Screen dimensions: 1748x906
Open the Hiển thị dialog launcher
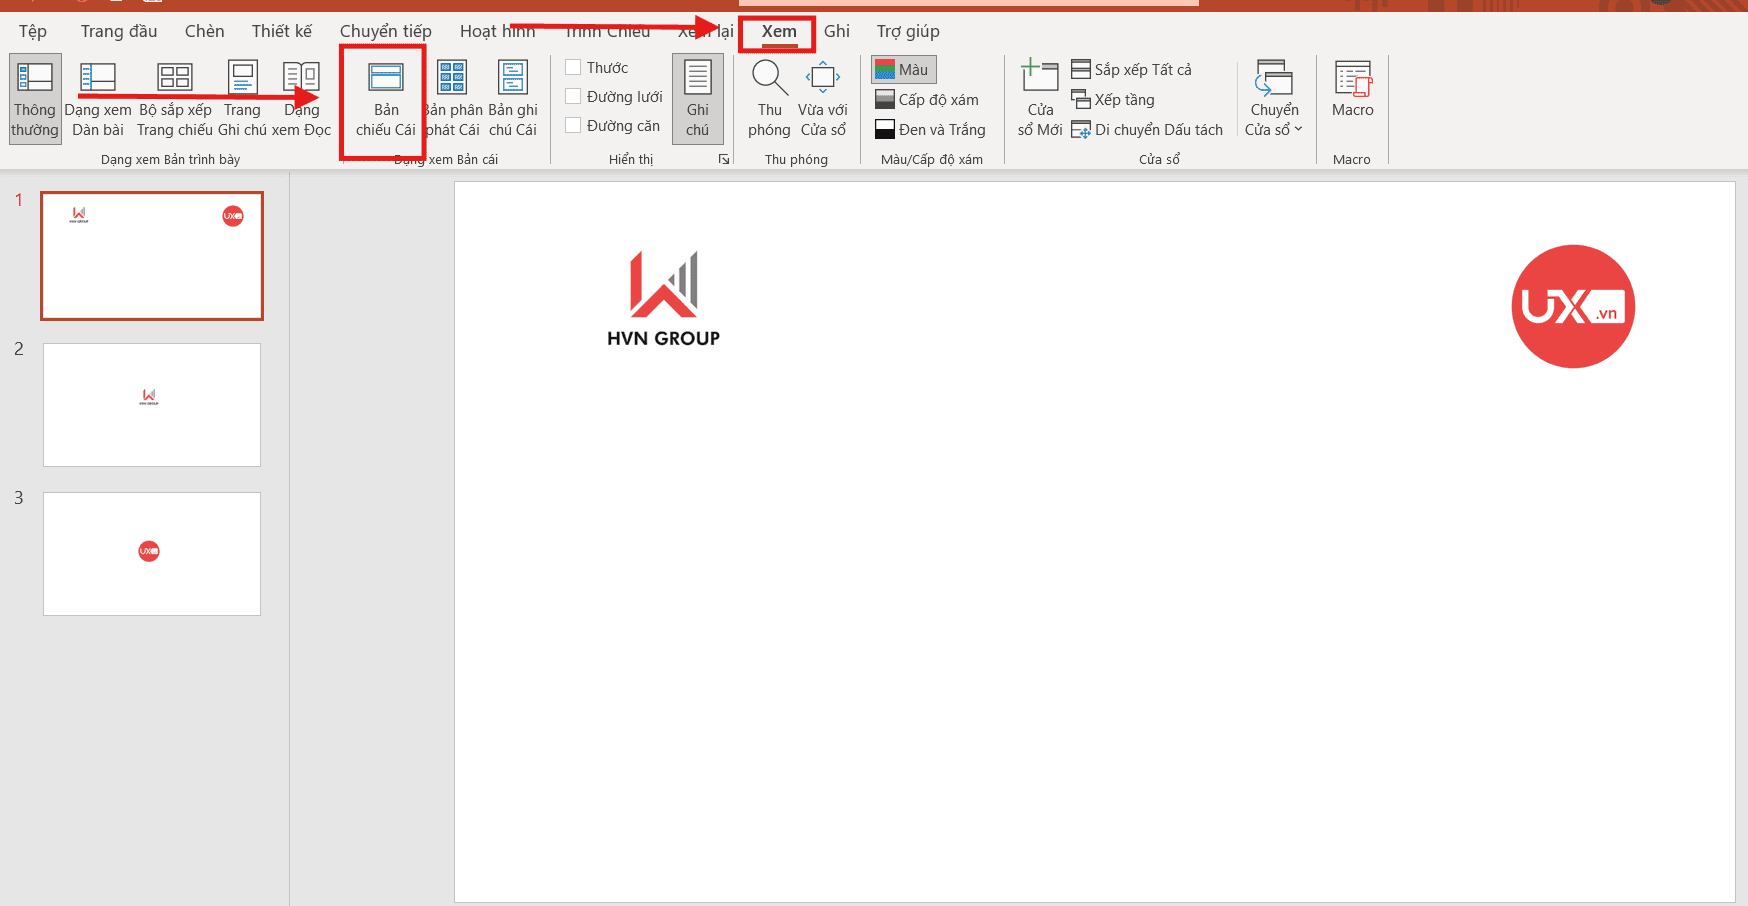coord(724,158)
